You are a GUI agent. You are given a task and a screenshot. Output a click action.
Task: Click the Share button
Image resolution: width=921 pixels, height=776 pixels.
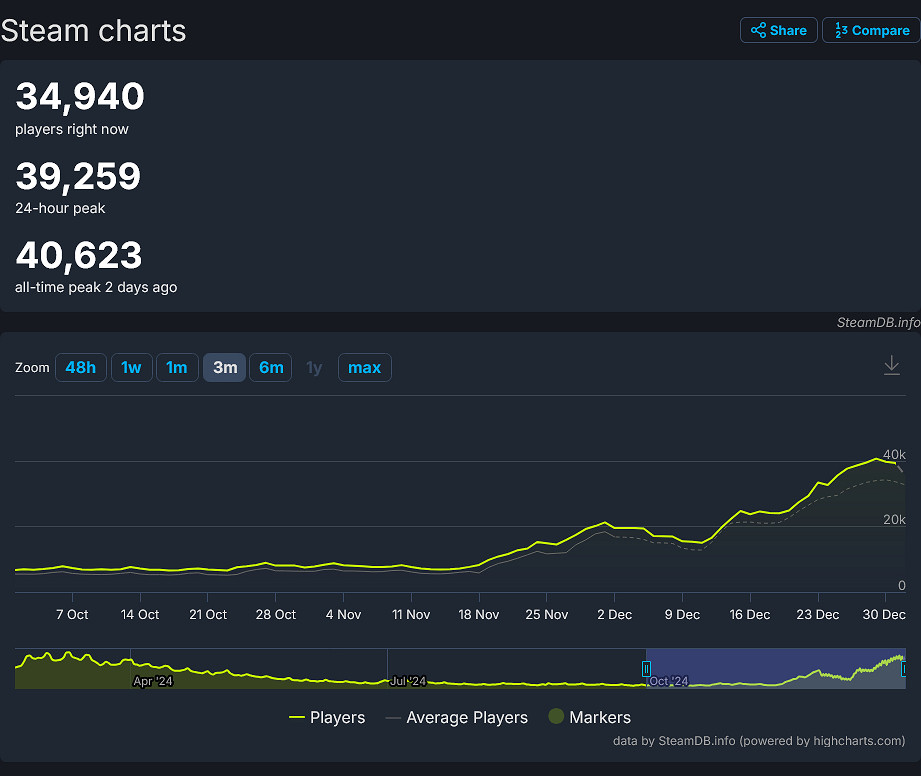click(779, 30)
